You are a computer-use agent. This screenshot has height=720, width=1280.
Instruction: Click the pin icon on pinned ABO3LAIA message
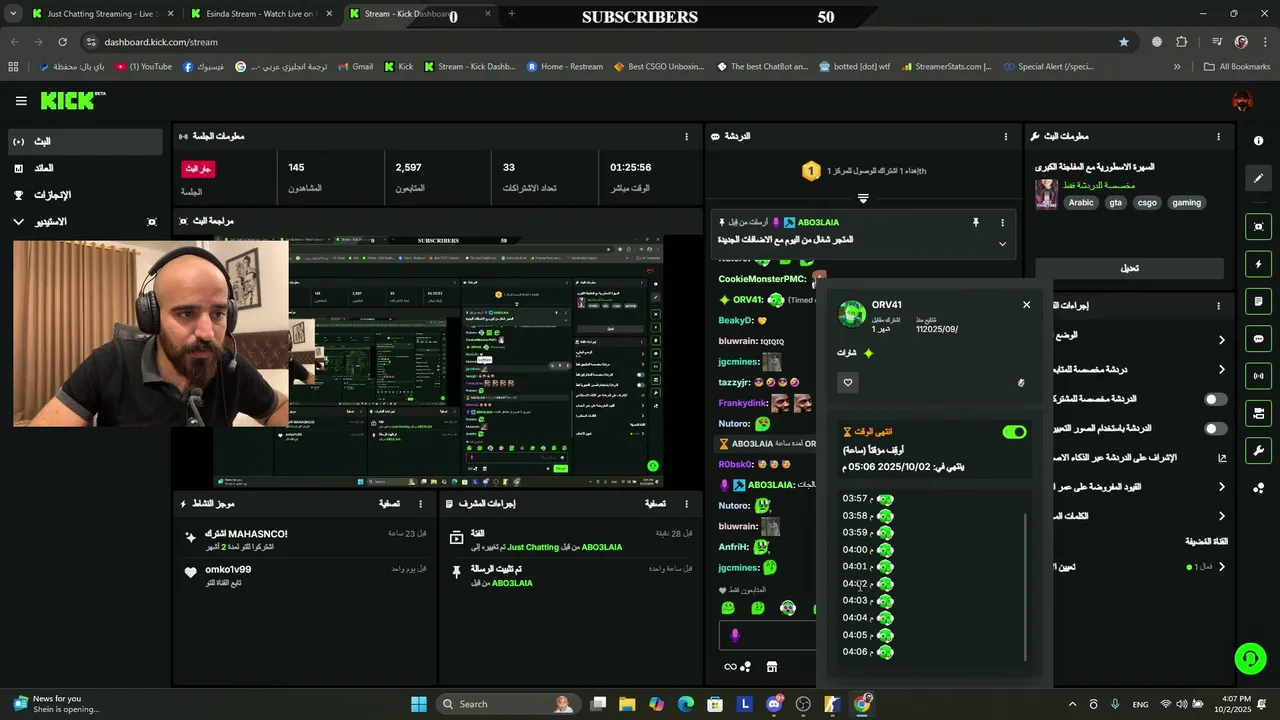point(976,222)
